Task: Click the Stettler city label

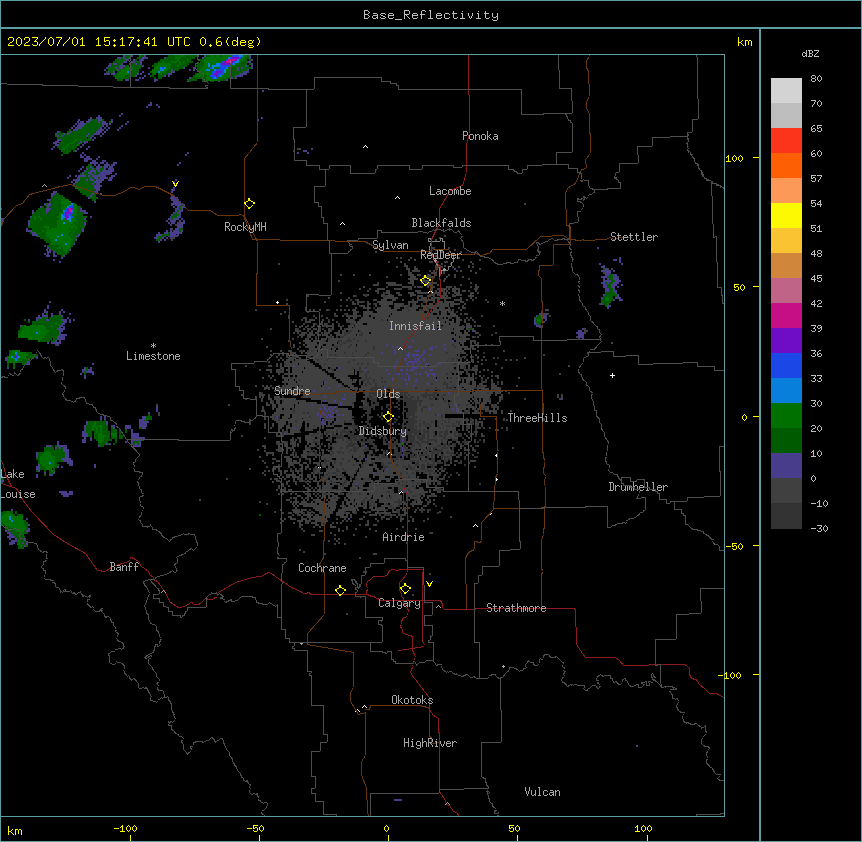Action: (634, 237)
